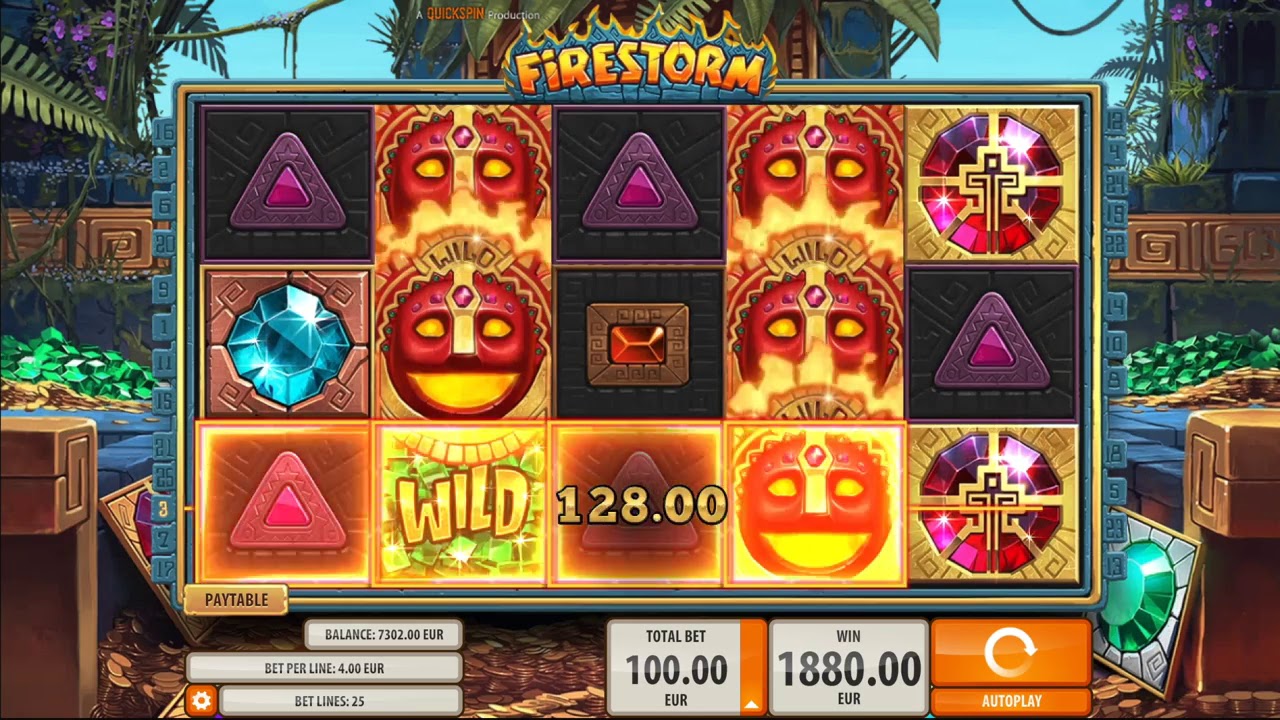Click the Firestorm game logo
The width and height of the screenshot is (1280, 720).
[x=640, y=68]
